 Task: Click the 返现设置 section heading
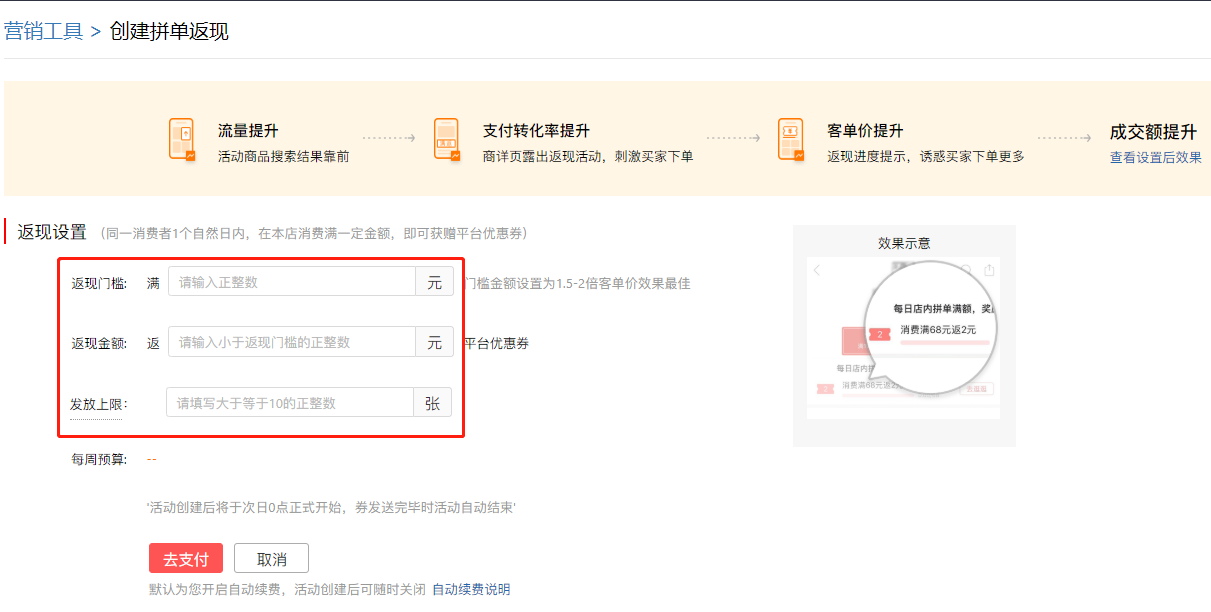pyautogui.click(x=52, y=232)
